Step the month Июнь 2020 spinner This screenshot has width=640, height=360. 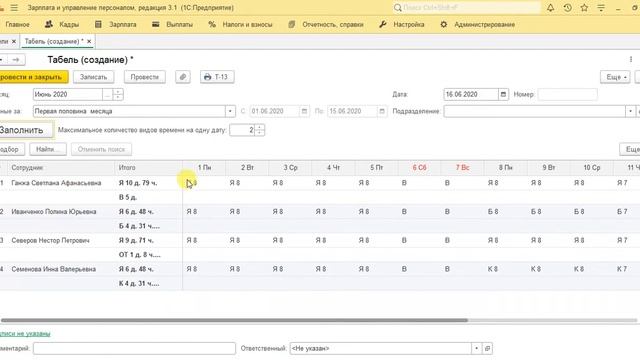[x=118, y=94]
